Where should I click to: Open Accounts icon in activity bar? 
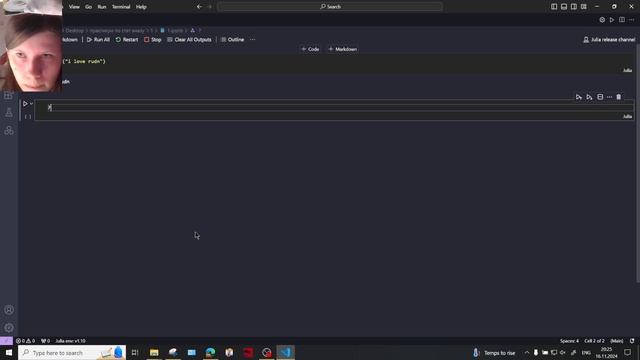[x=9, y=310]
